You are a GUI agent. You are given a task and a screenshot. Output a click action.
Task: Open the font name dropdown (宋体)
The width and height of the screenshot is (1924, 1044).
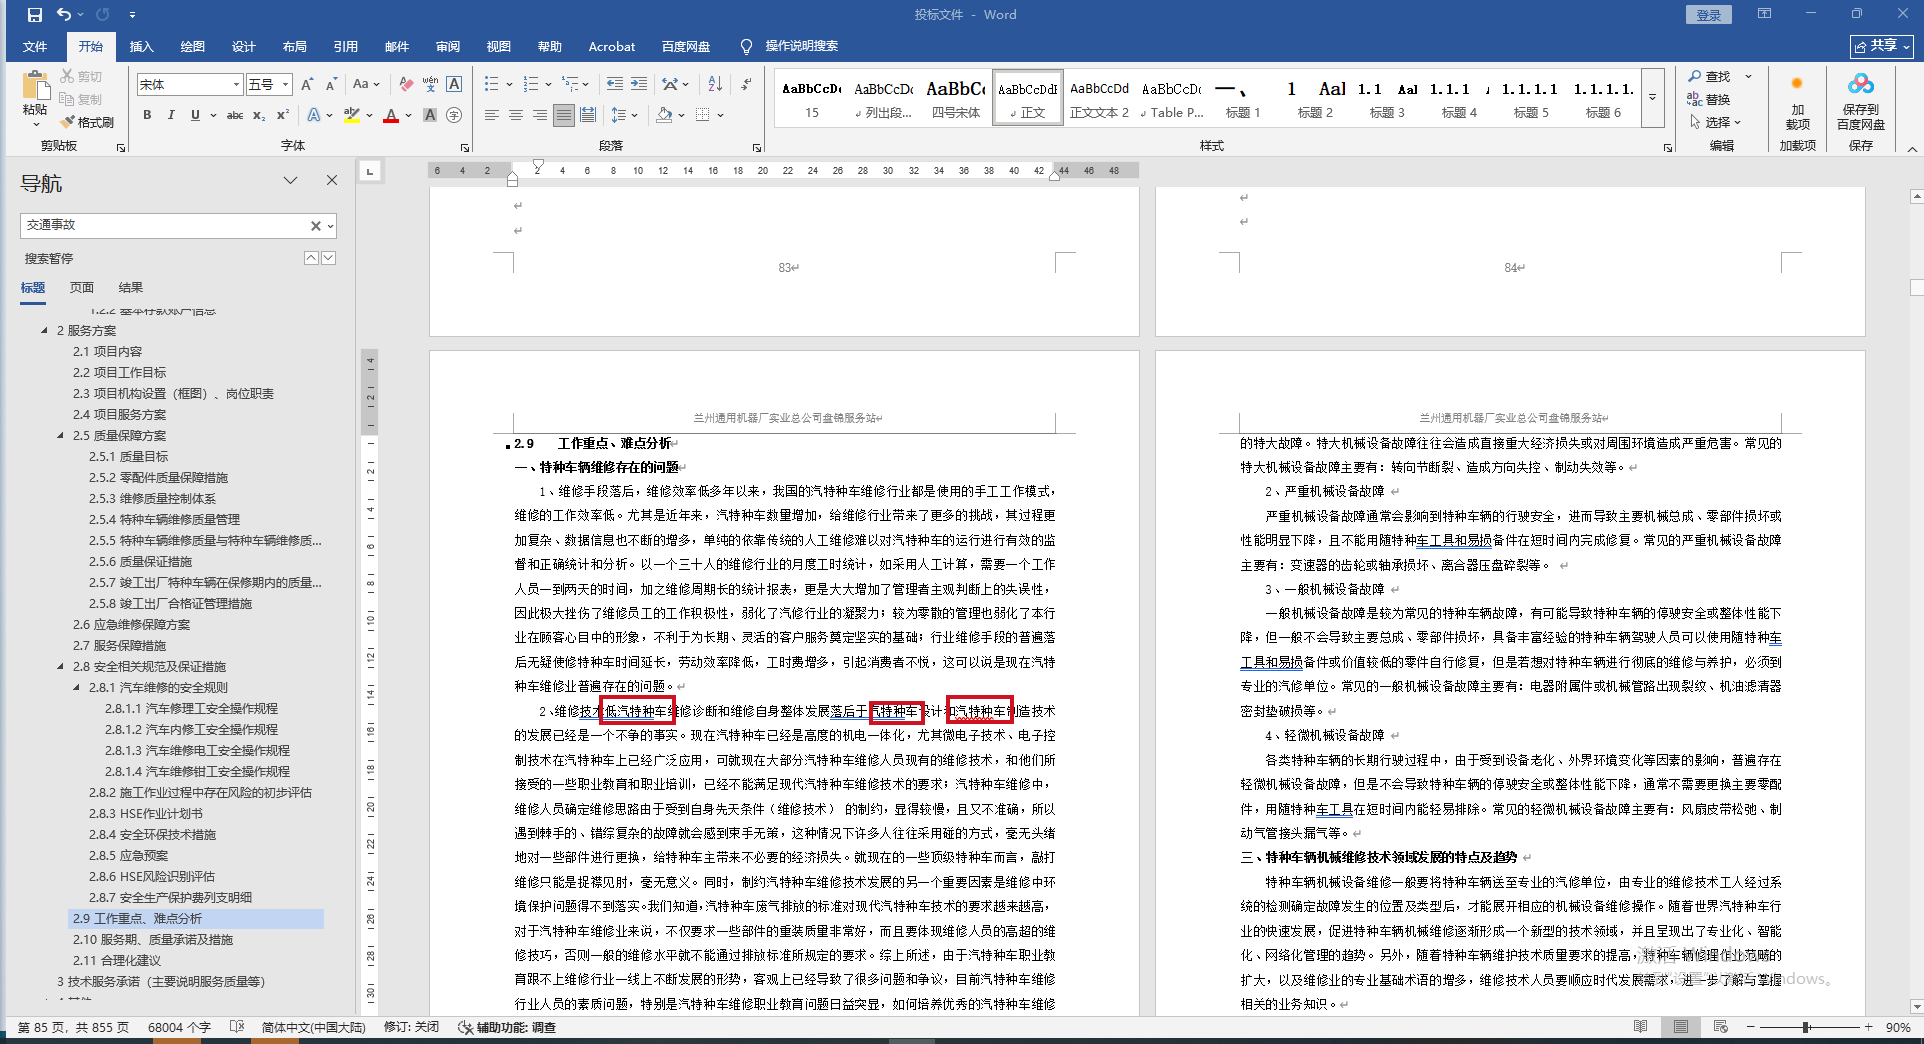click(237, 85)
